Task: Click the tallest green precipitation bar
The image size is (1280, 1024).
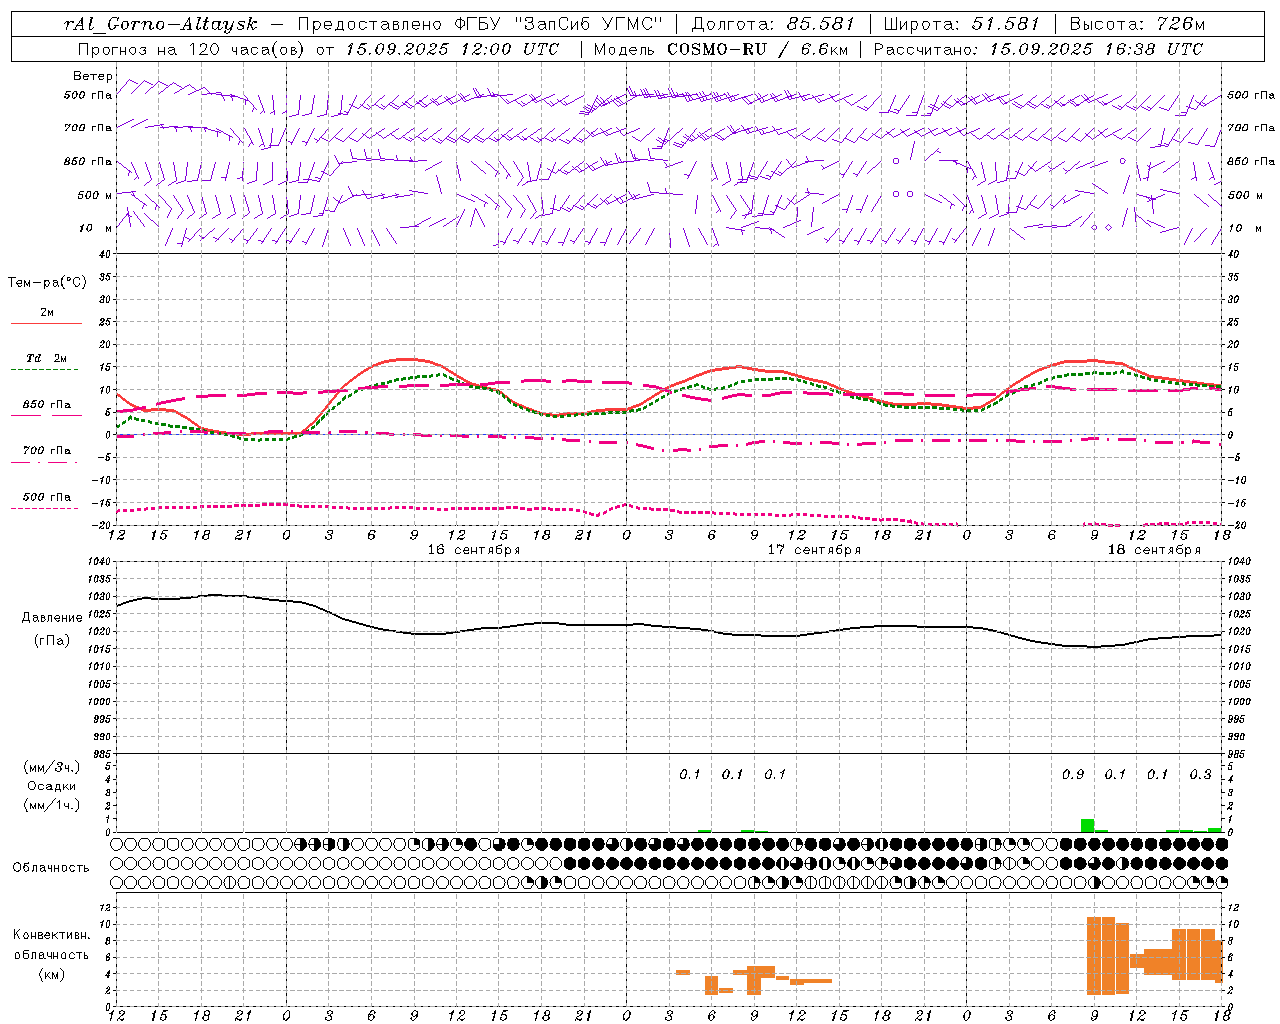Action: [1087, 825]
